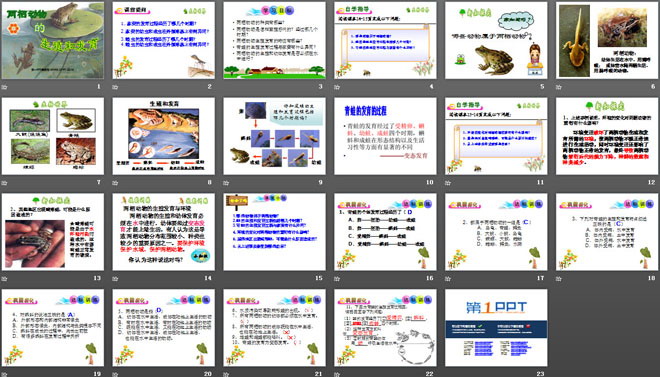The height and width of the screenshot is (377, 660).
Task: Pick slide 12 with red and blue paragraph
Action: click(x=607, y=136)
